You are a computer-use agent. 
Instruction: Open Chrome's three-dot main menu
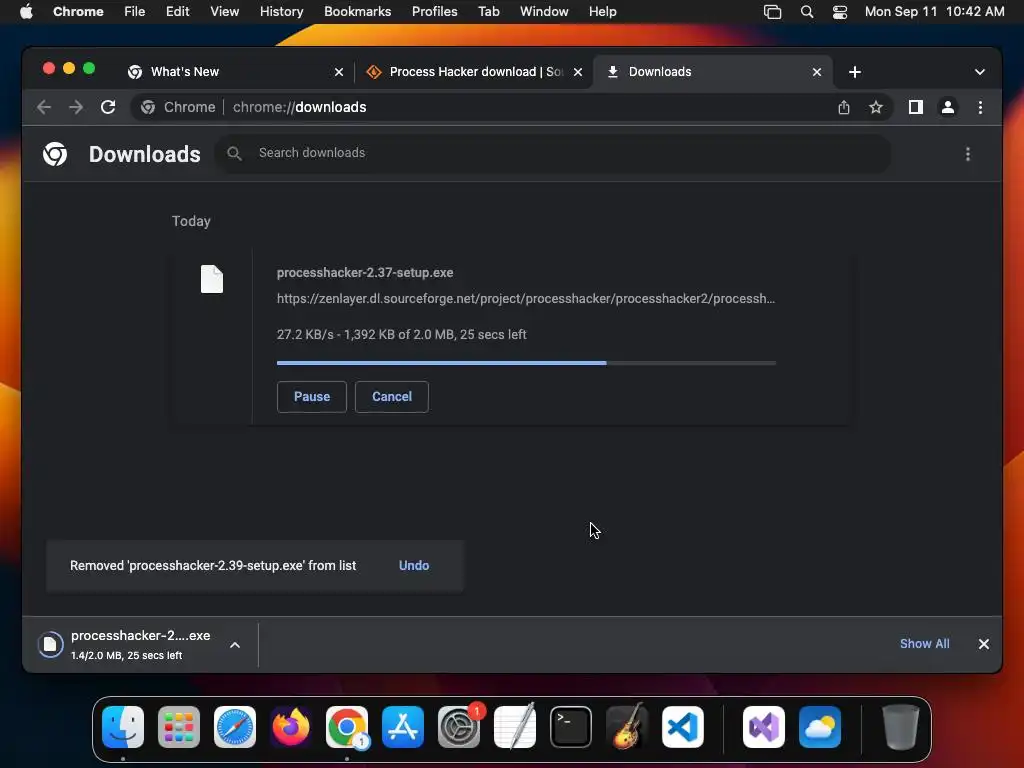click(980, 107)
